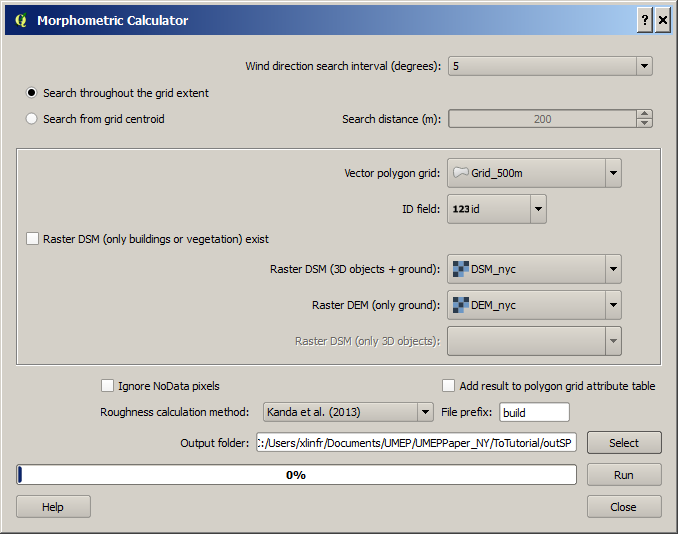
Task: Click the Close button
Action: point(624,507)
